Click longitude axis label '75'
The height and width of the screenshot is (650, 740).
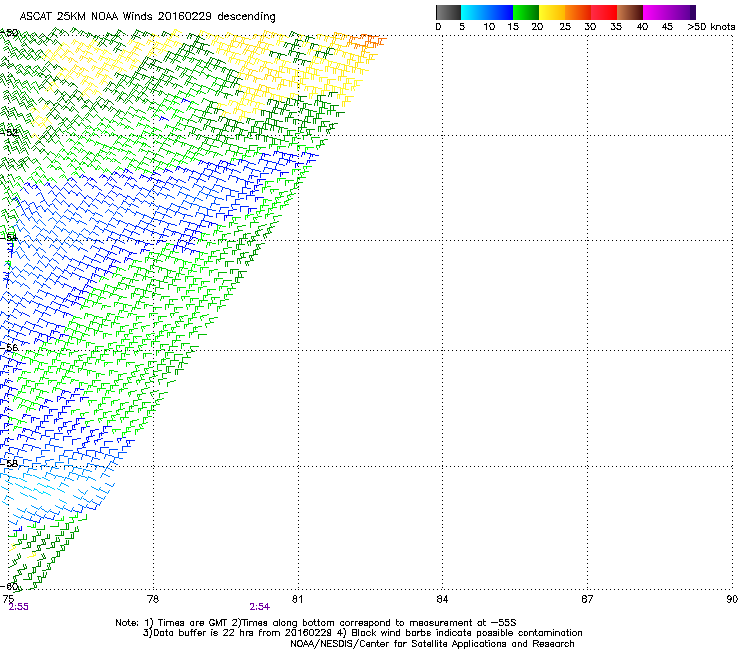click(8, 599)
